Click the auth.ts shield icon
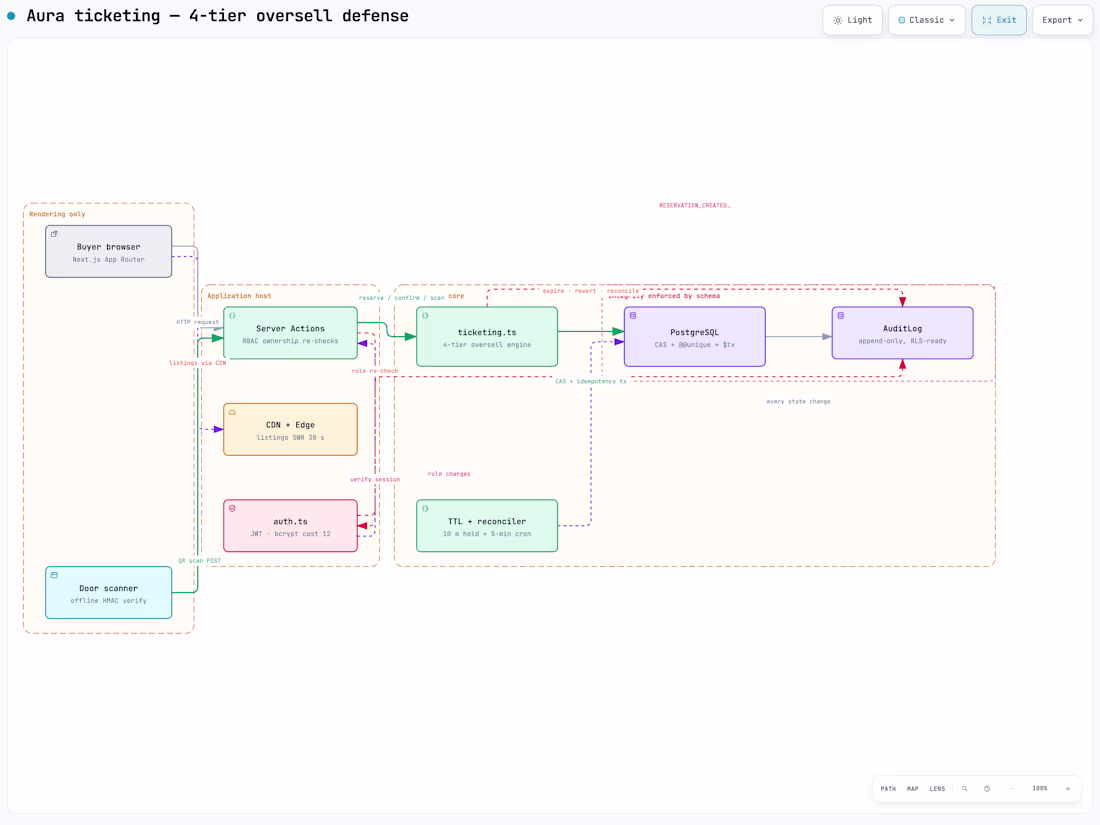Screen dimensions: 1100x825 coord(232,509)
